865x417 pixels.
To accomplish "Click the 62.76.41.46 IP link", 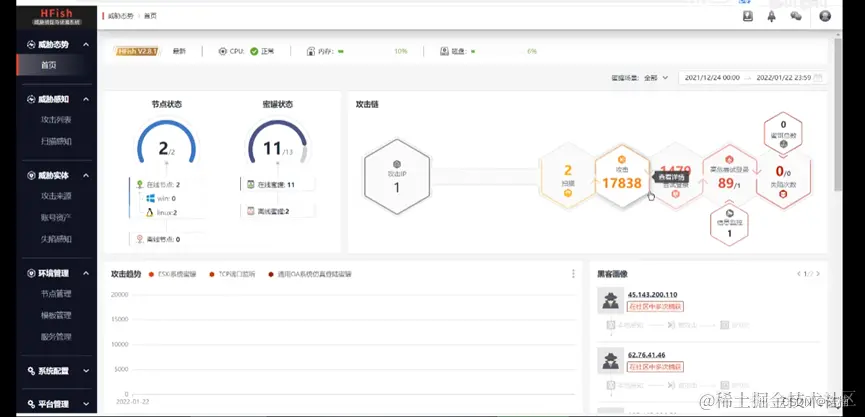I will (647, 355).
